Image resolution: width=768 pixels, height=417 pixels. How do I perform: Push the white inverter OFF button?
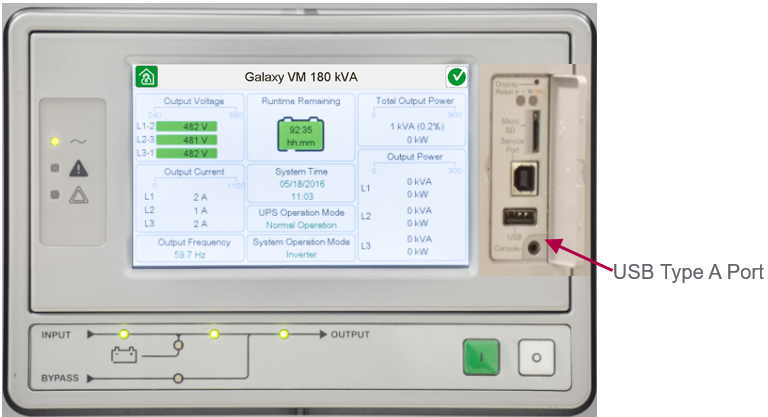(536, 358)
